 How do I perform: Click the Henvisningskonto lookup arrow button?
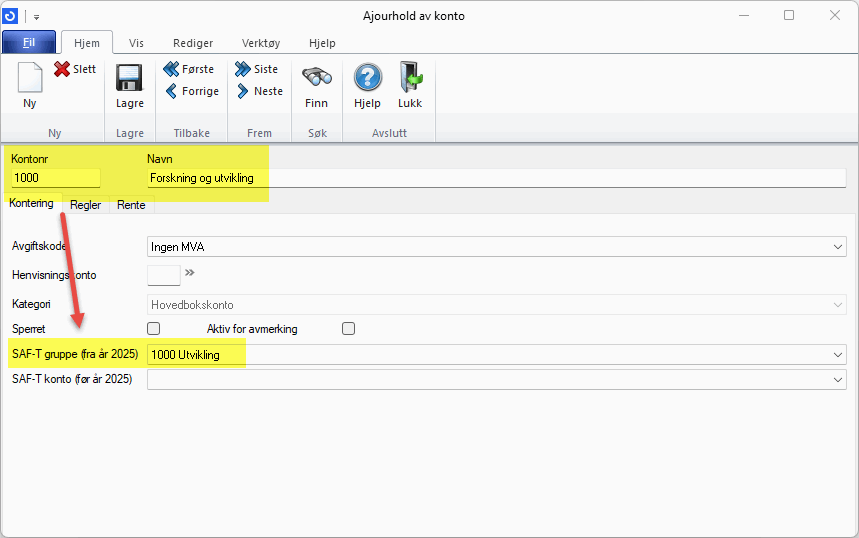[190, 272]
